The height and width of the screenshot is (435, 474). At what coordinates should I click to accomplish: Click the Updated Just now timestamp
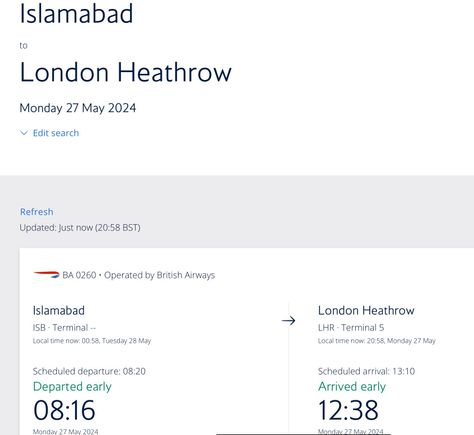[x=80, y=228]
